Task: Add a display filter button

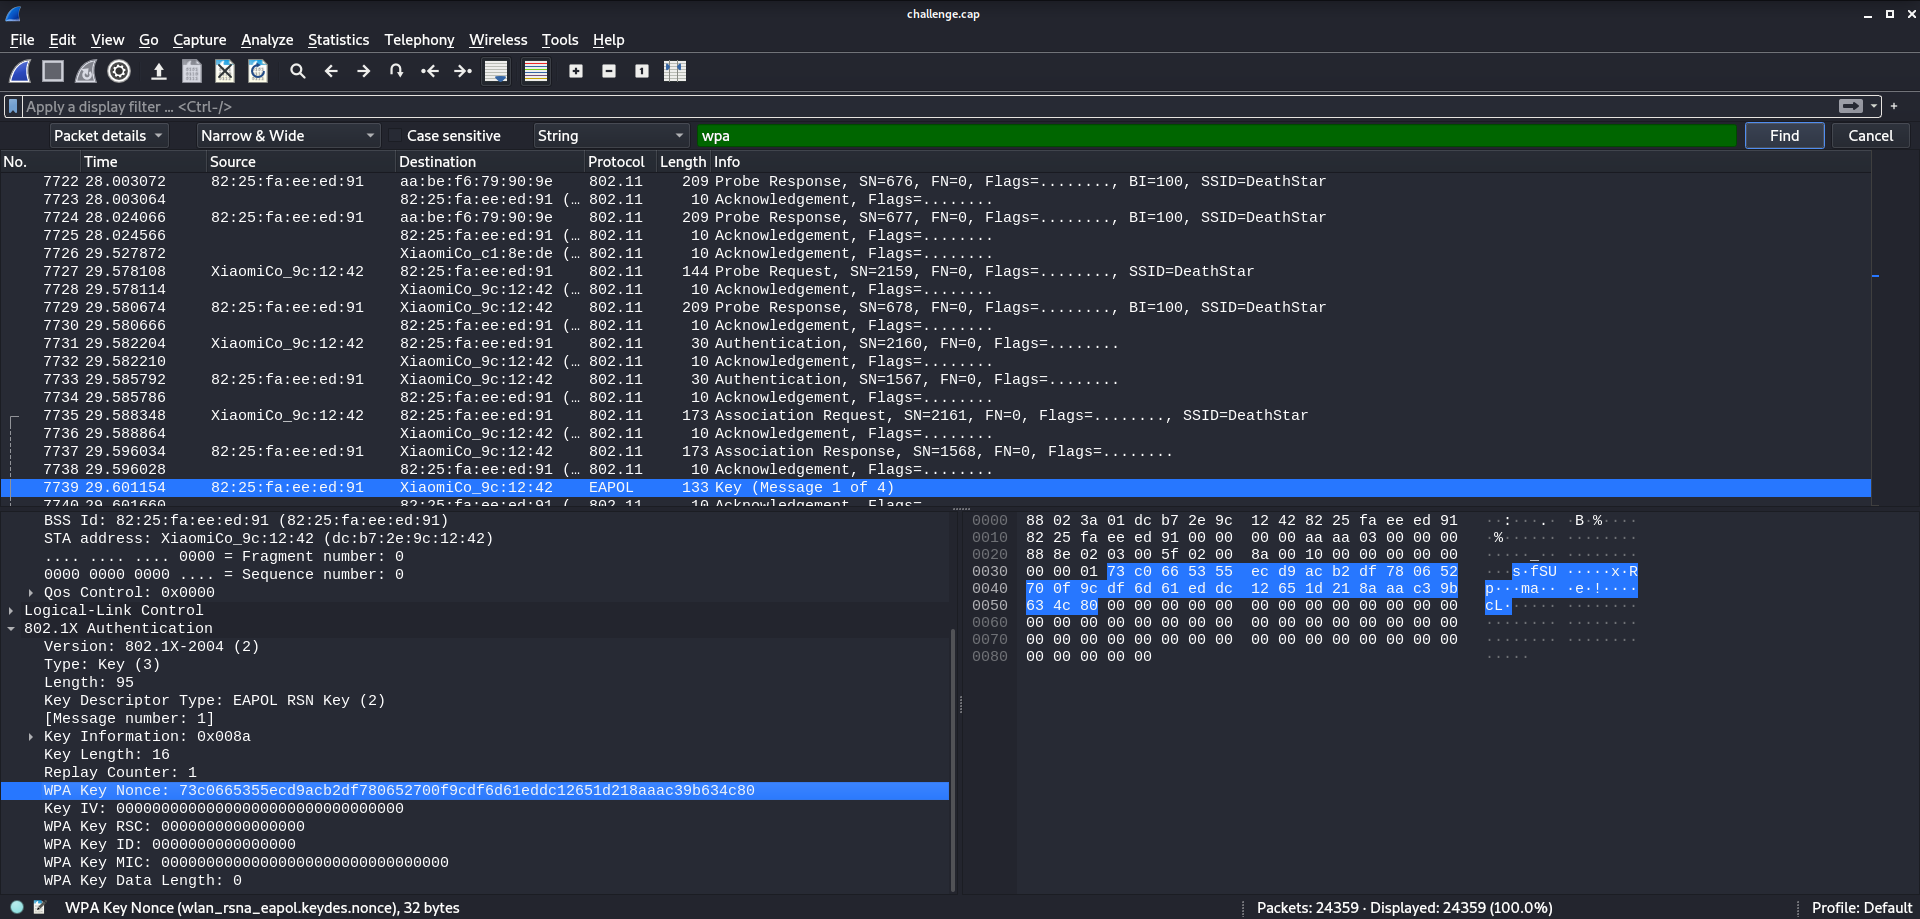Action: coord(1894,106)
